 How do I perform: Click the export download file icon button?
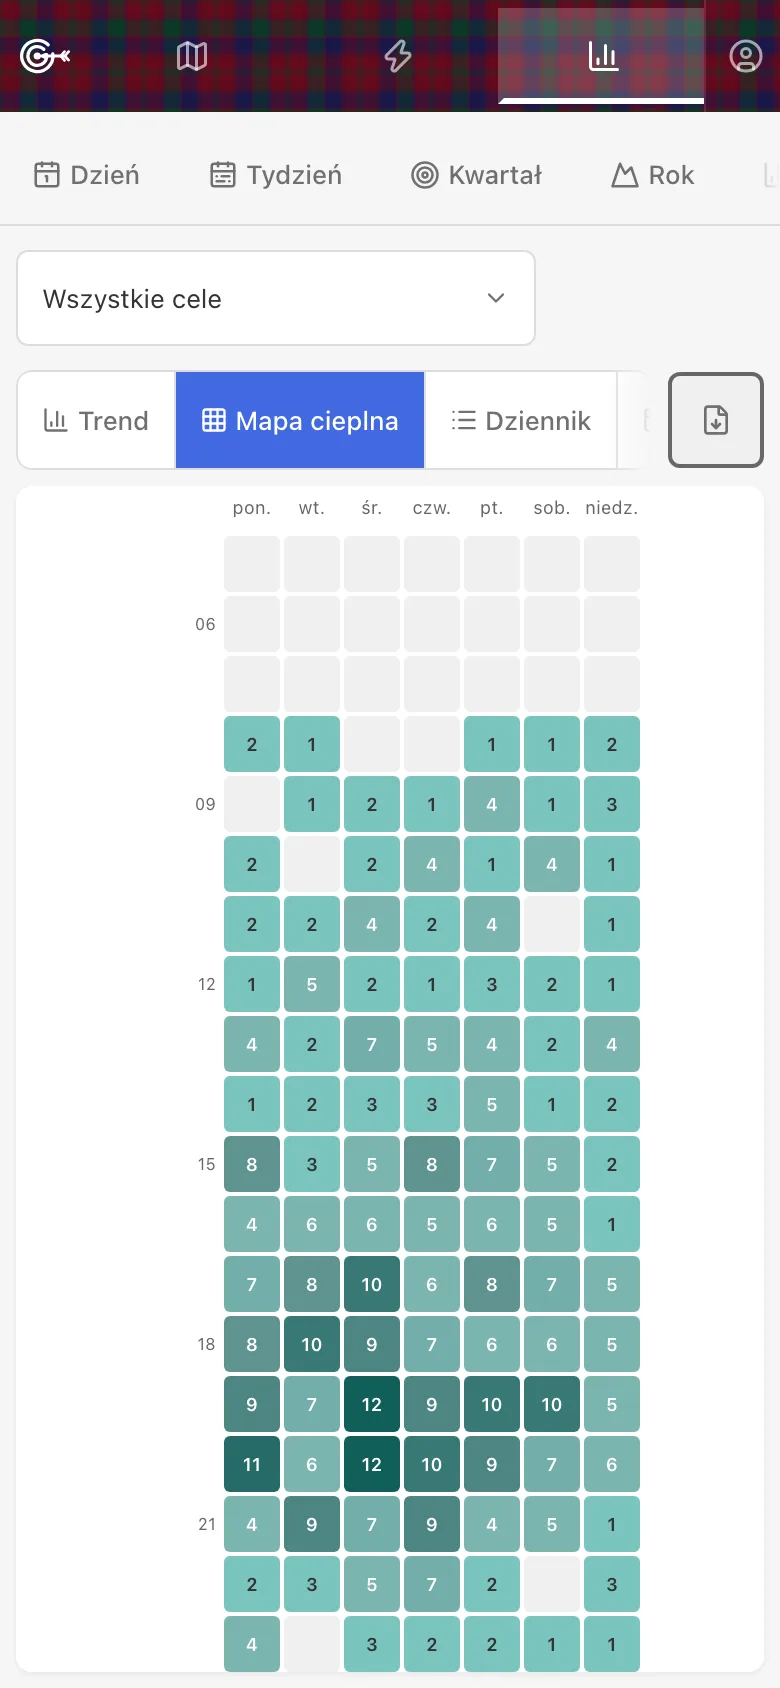[x=716, y=420]
